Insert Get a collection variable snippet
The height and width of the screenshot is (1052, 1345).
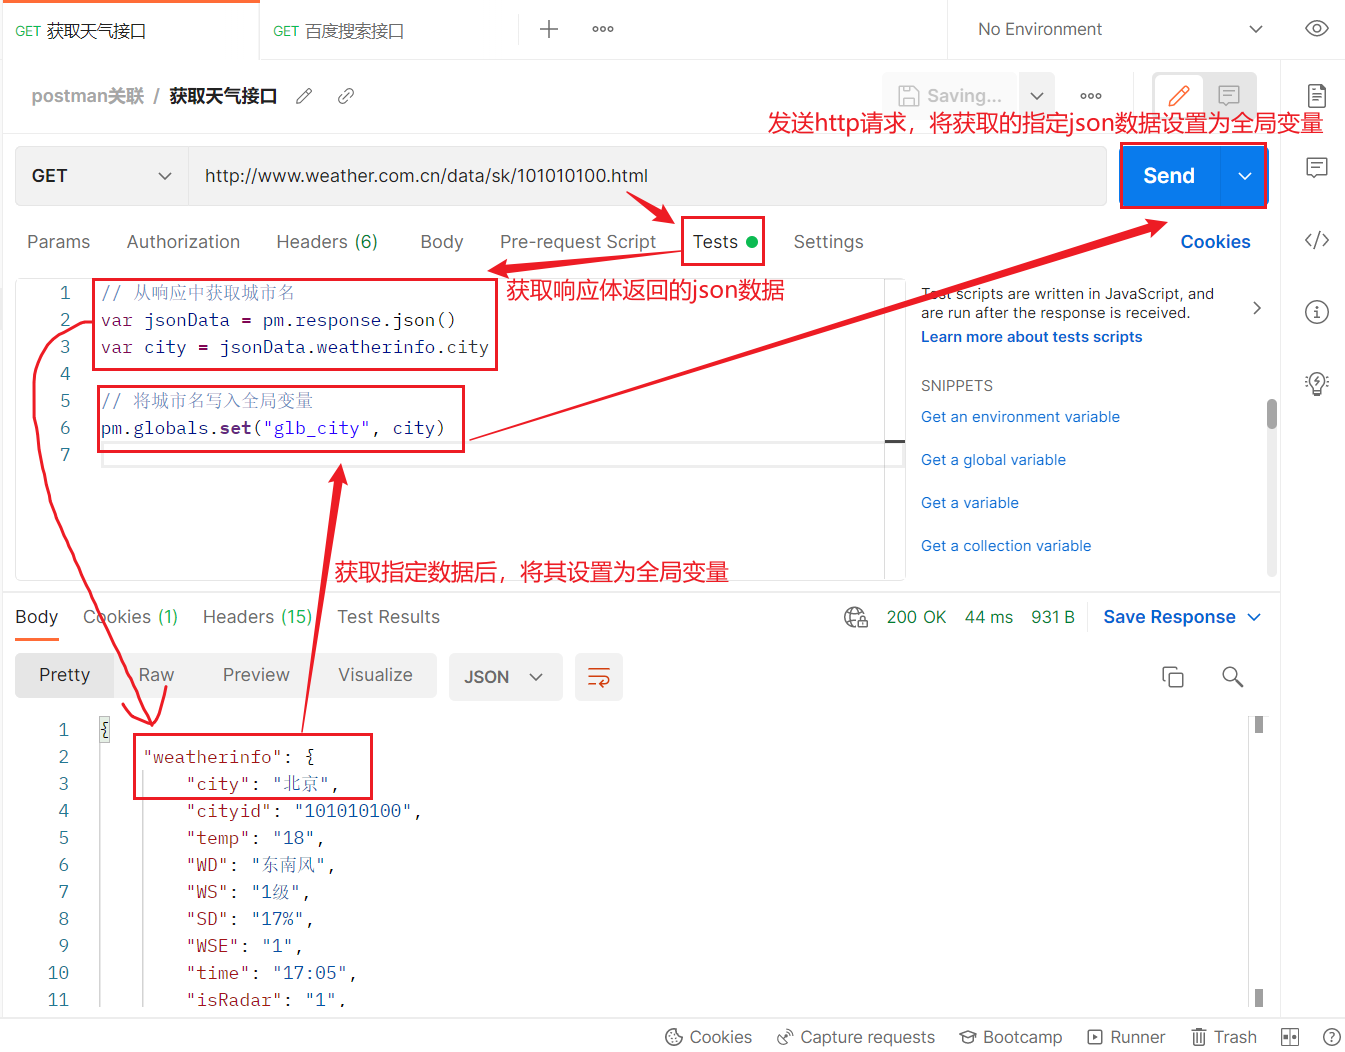[x=1006, y=546]
